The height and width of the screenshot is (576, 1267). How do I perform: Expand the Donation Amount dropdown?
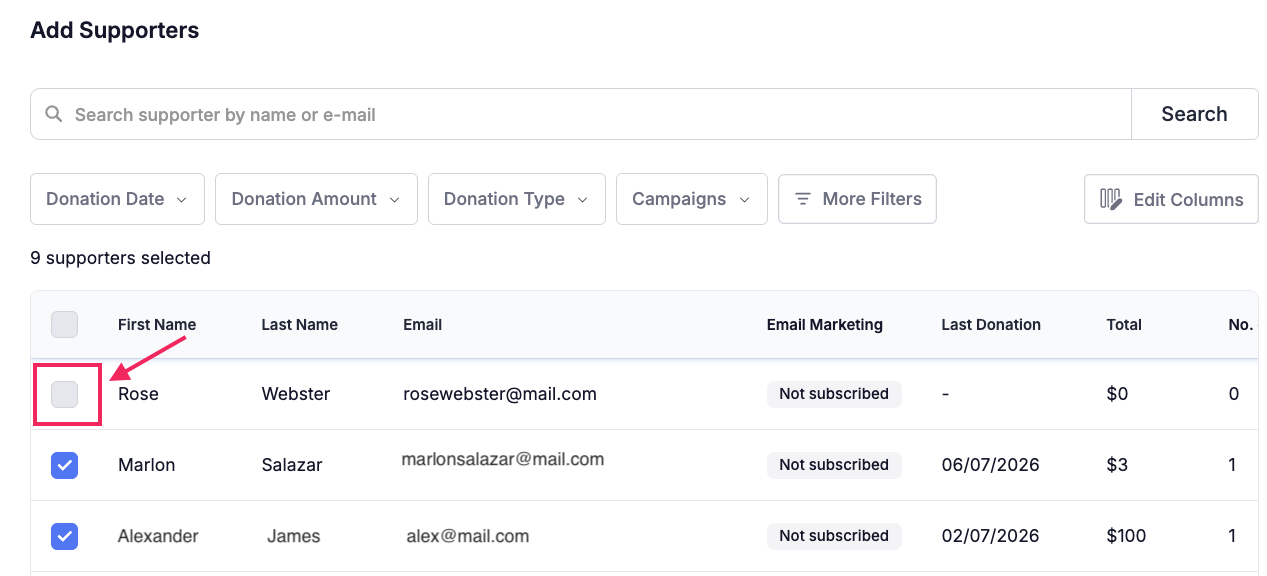point(316,199)
